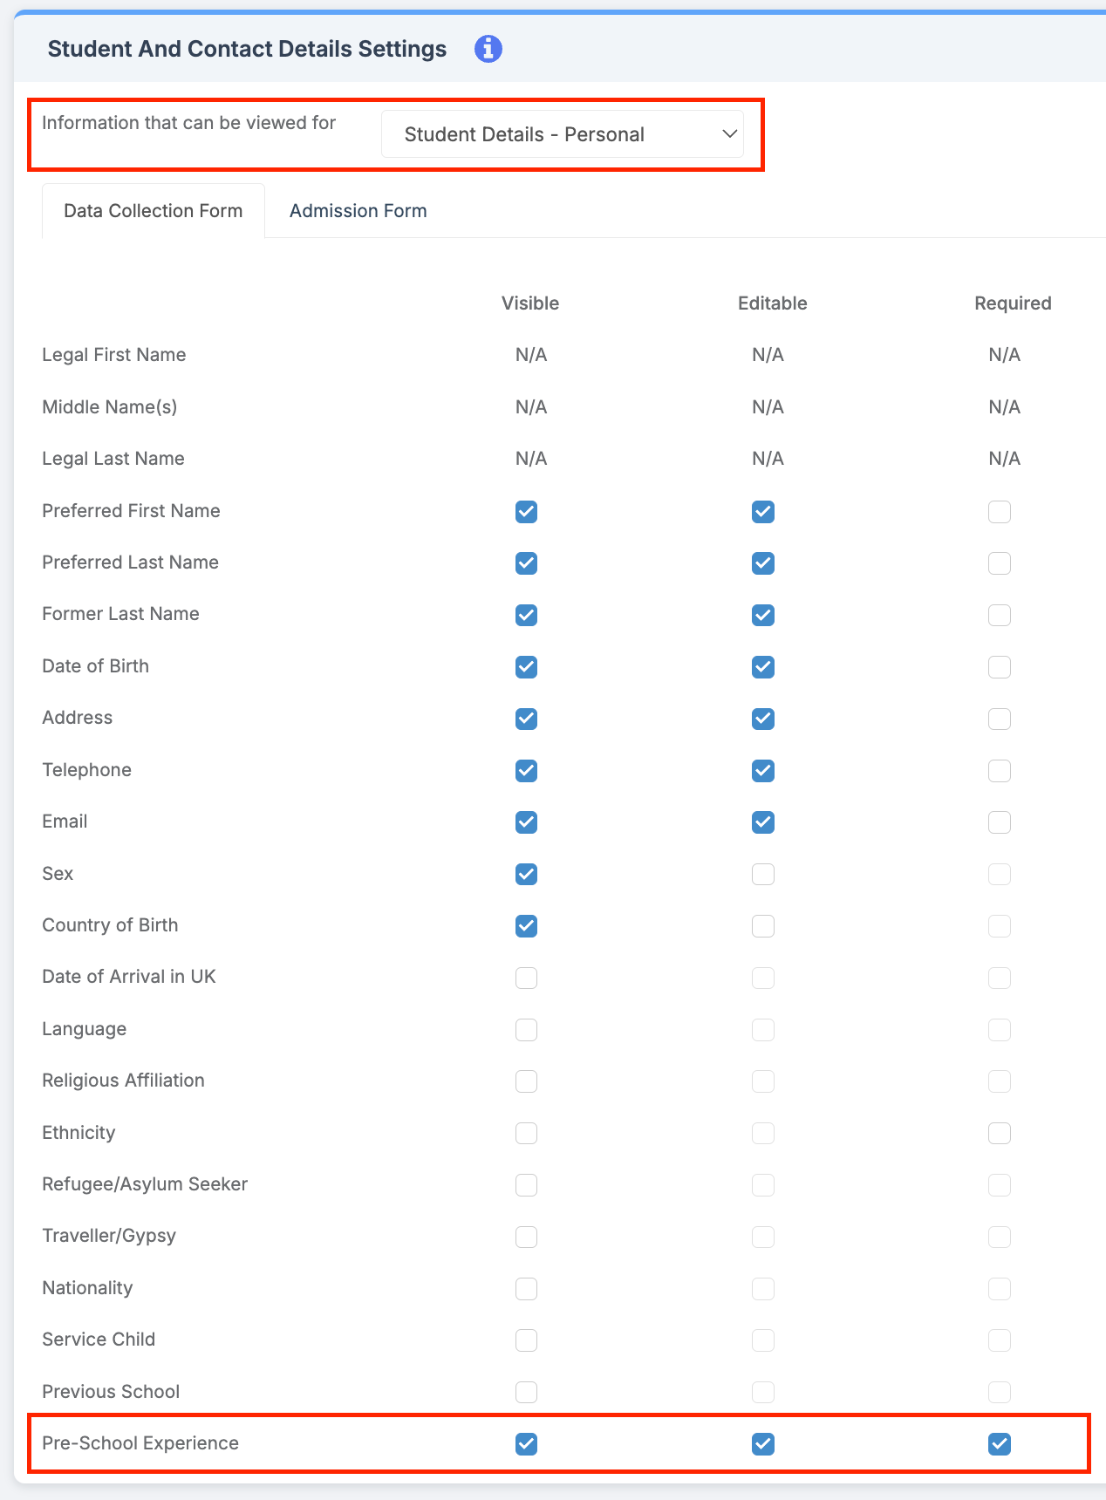Uncheck Editable for Preferred Last Name
Screen dimensions: 1106x1500
click(763, 563)
